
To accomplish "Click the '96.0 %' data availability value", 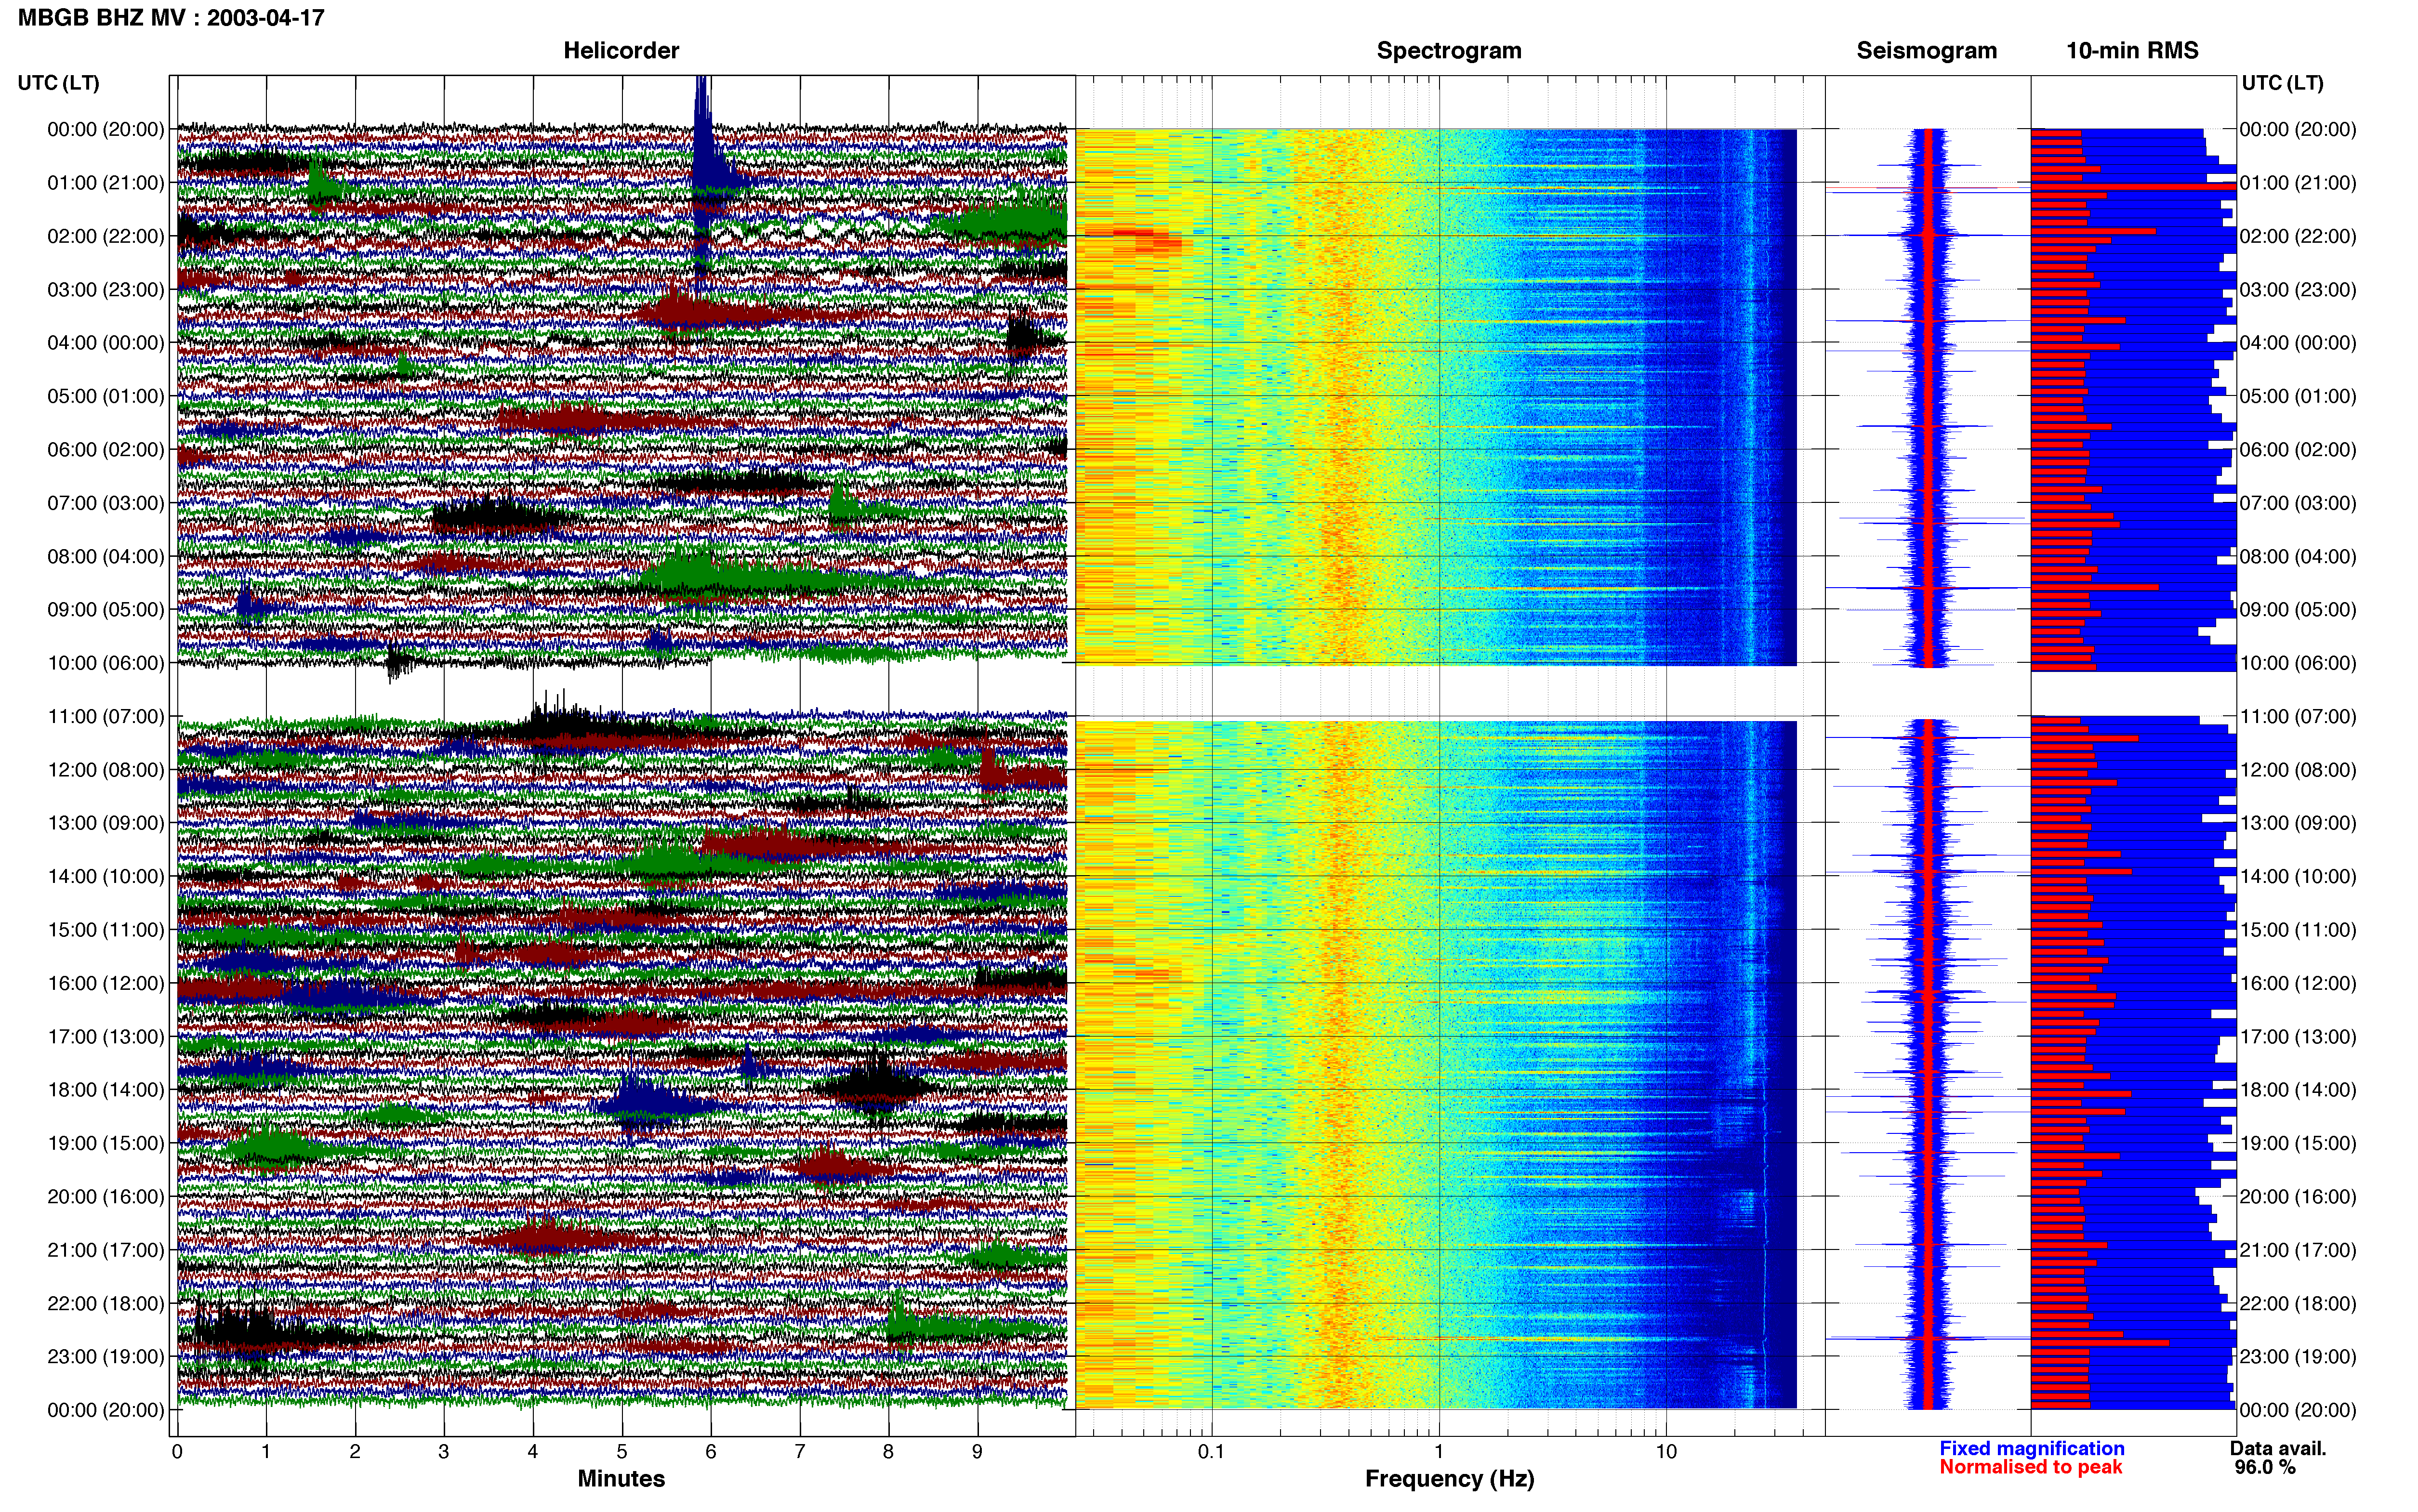I will pyautogui.click(x=2265, y=1467).
